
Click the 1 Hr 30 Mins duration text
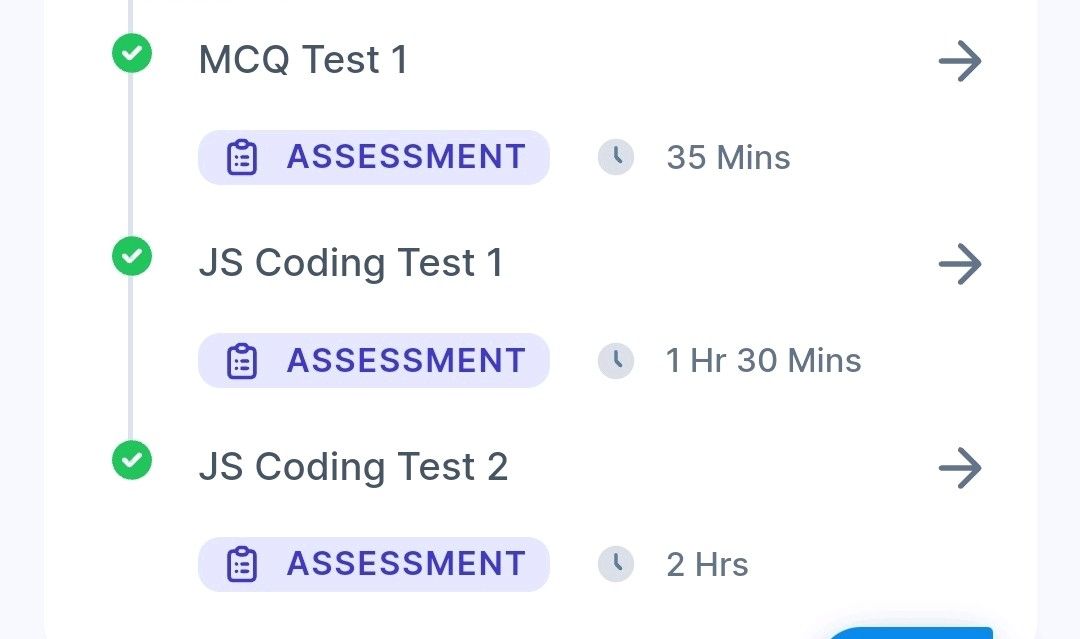click(763, 360)
